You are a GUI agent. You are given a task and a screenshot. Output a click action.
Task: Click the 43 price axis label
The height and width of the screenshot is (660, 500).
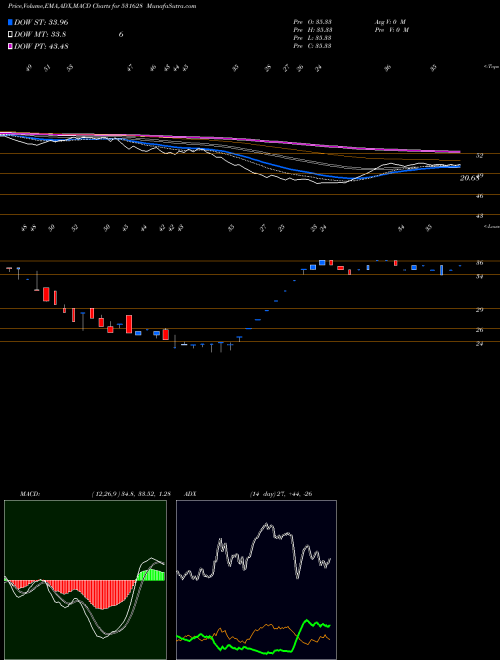(x=479, y=216)
